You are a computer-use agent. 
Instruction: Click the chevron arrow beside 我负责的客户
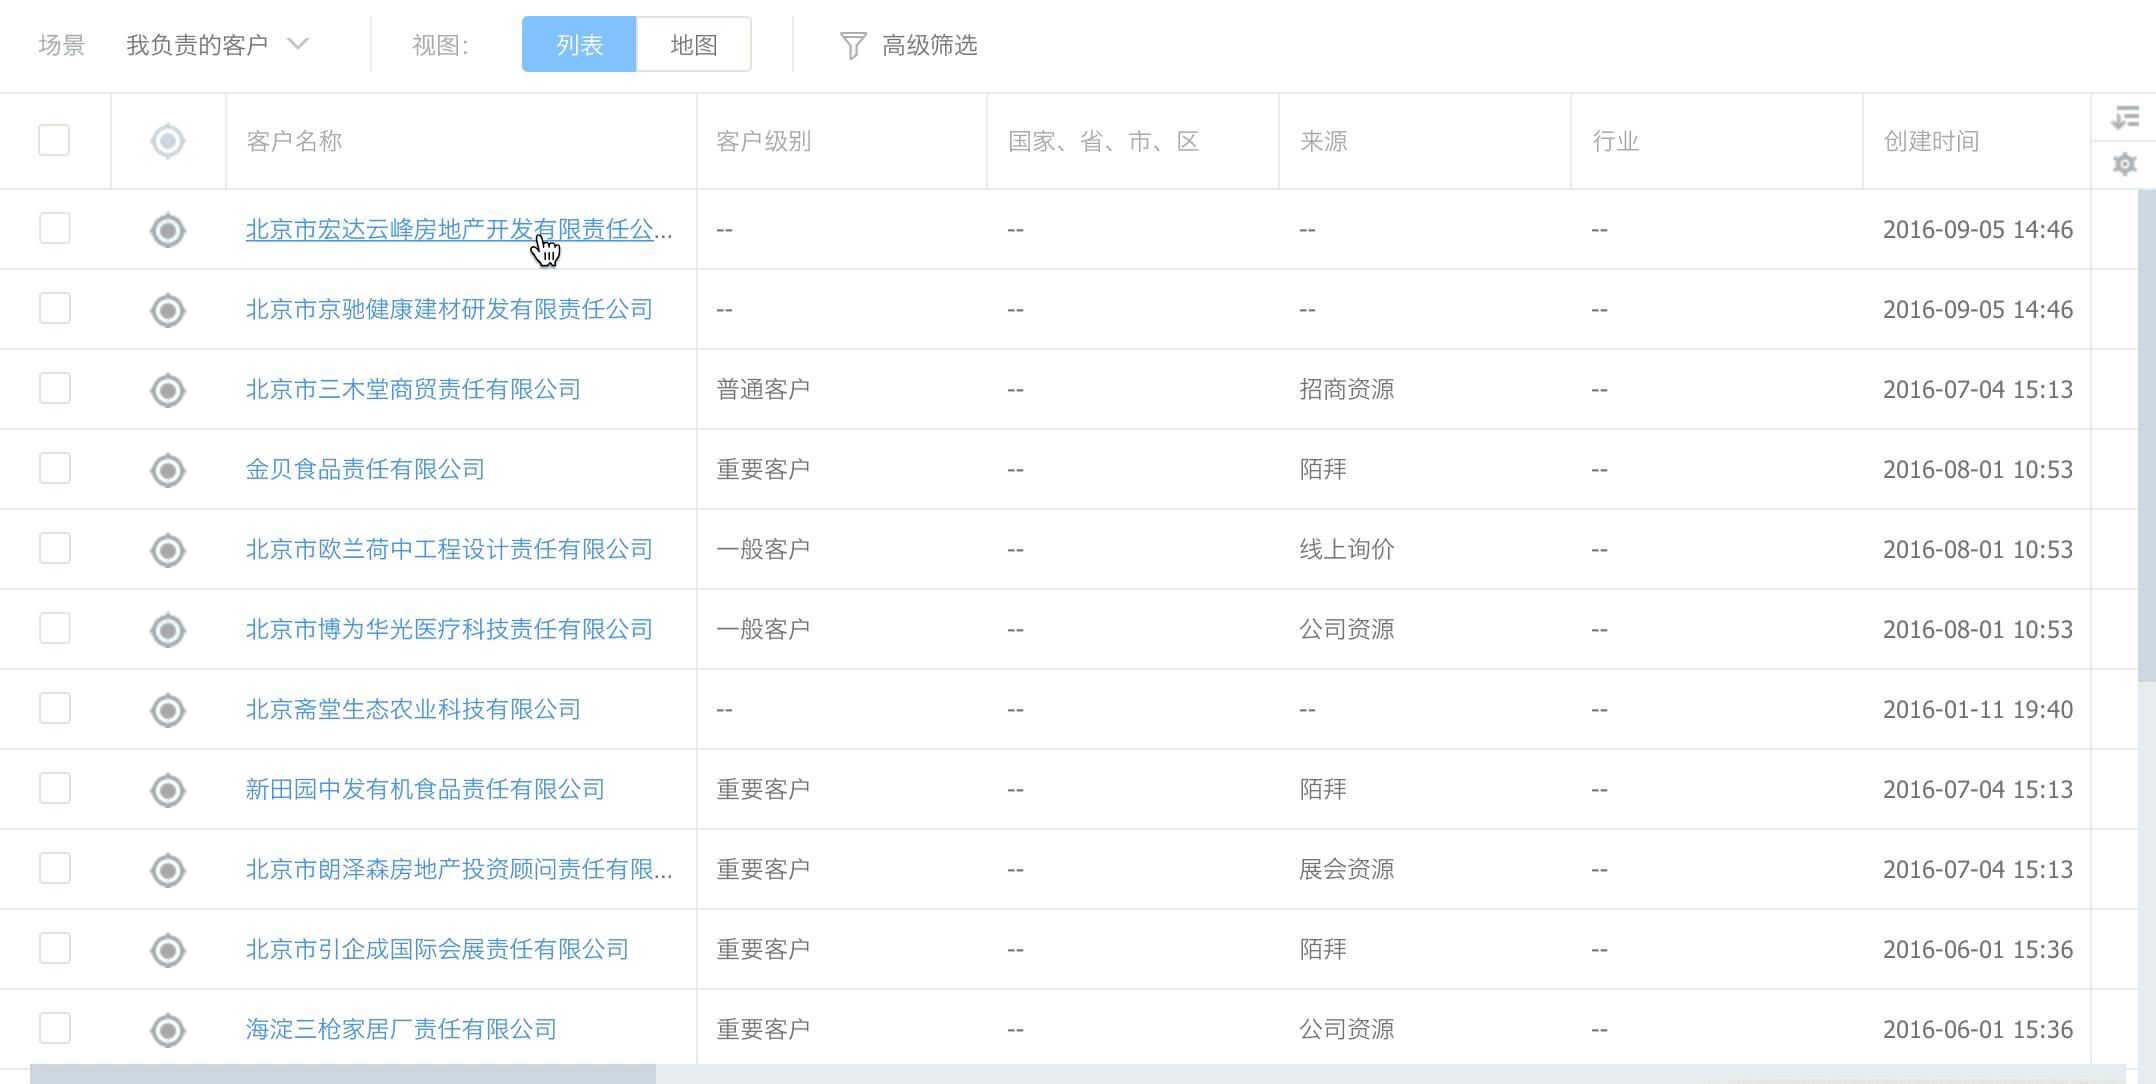pos(297,45)
